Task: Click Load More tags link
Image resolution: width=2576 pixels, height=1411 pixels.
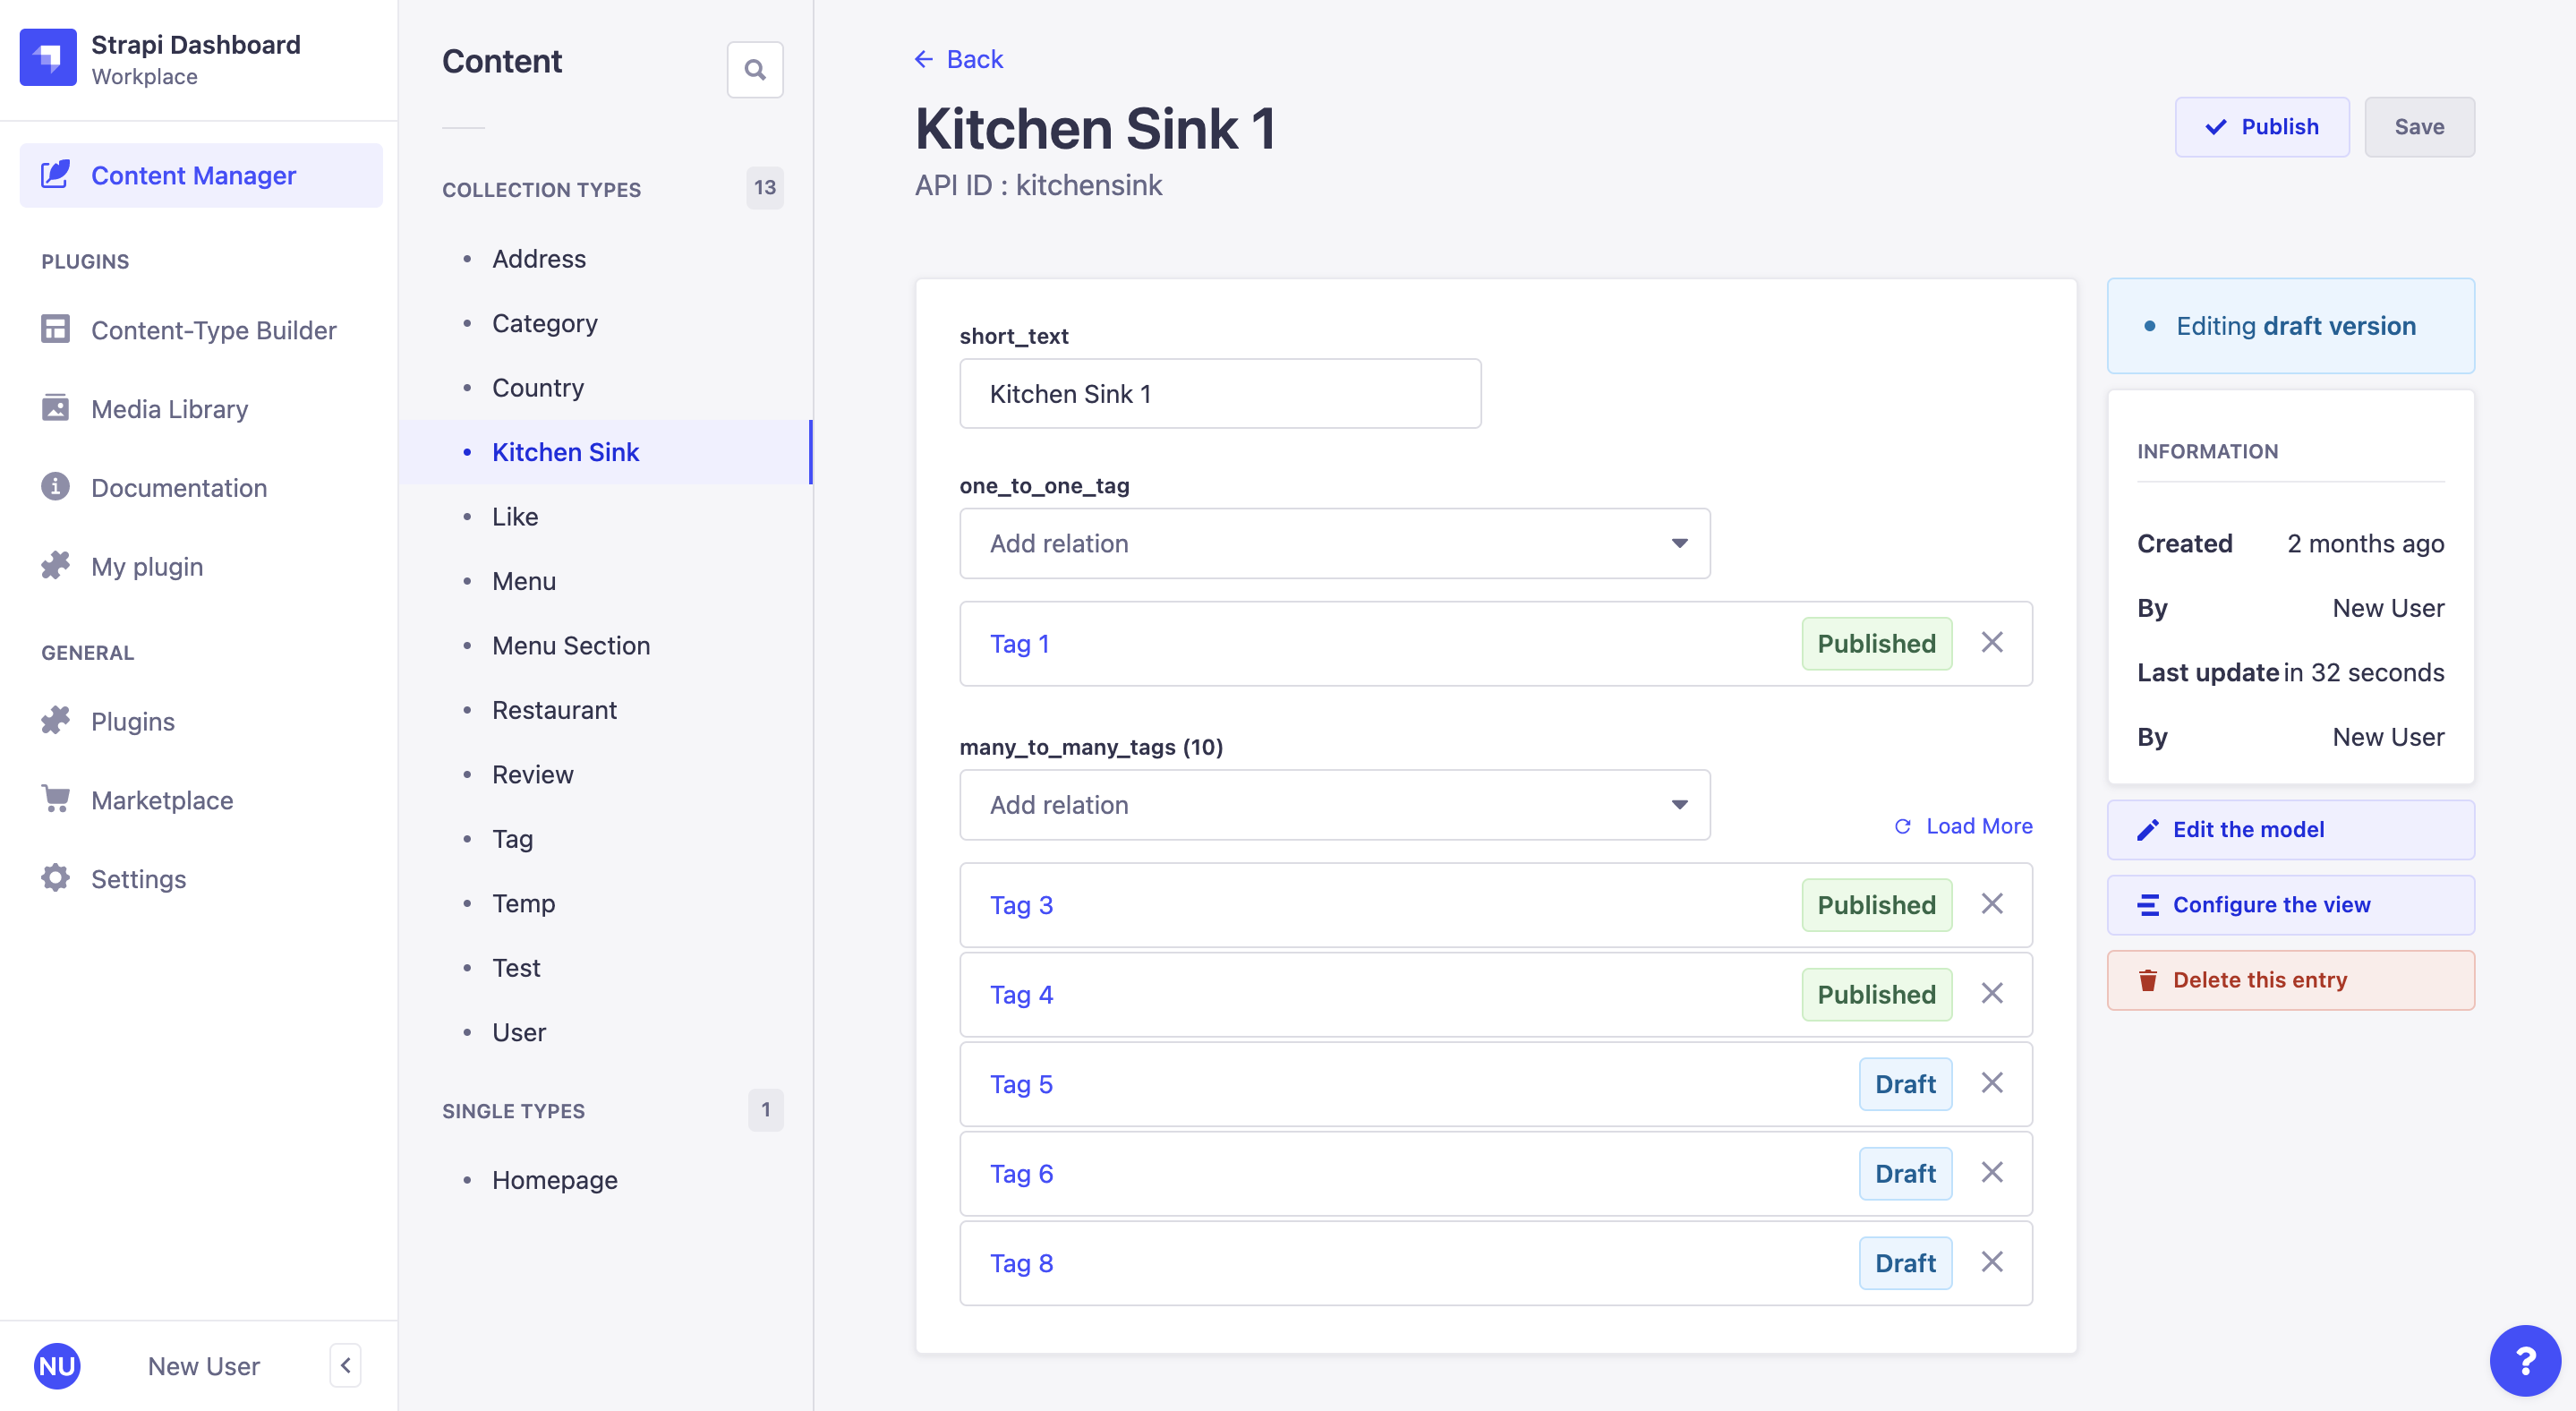Action: pos(1964,826)
